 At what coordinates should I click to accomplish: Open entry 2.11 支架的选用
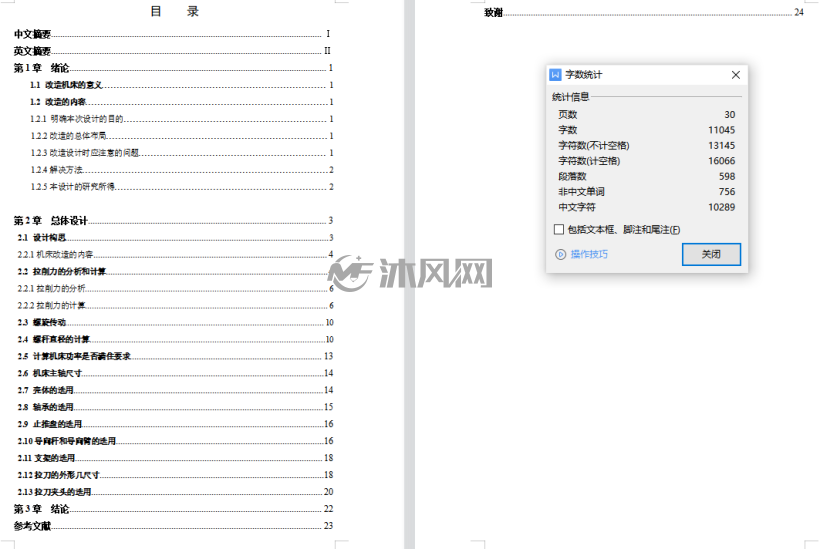pos(175,458)
